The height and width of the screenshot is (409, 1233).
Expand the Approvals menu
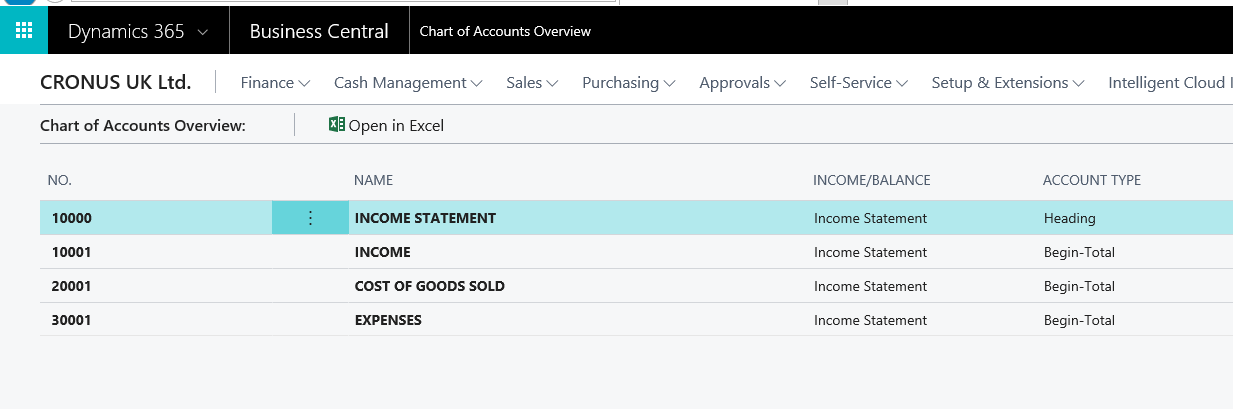tap(742, 83)
